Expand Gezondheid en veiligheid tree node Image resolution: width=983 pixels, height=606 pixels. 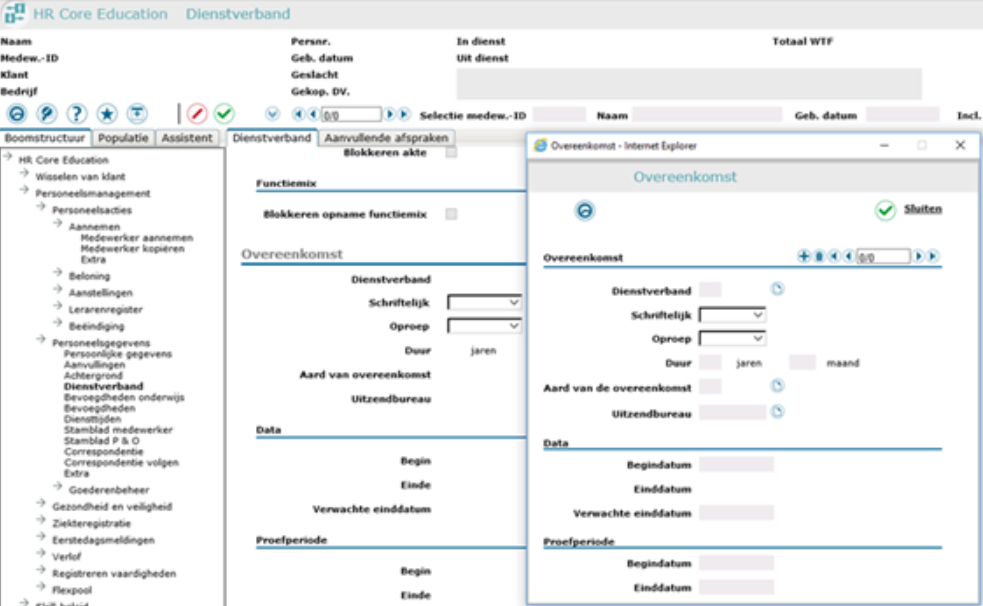click(41, 504)
